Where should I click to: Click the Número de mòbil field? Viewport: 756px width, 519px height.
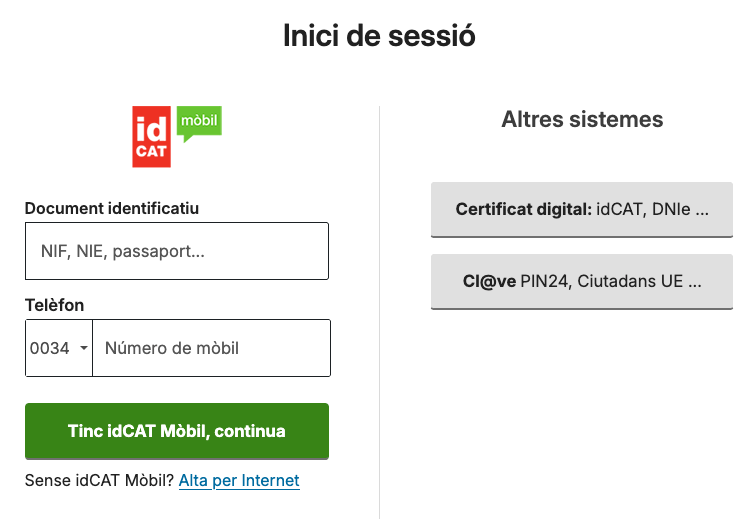point(211,348)
